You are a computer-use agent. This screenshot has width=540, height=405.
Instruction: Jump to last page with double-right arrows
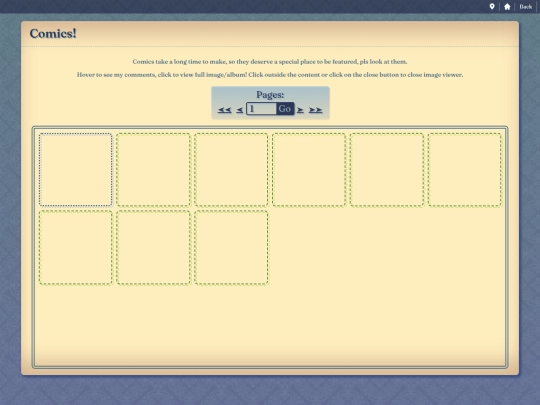[315, 110]
